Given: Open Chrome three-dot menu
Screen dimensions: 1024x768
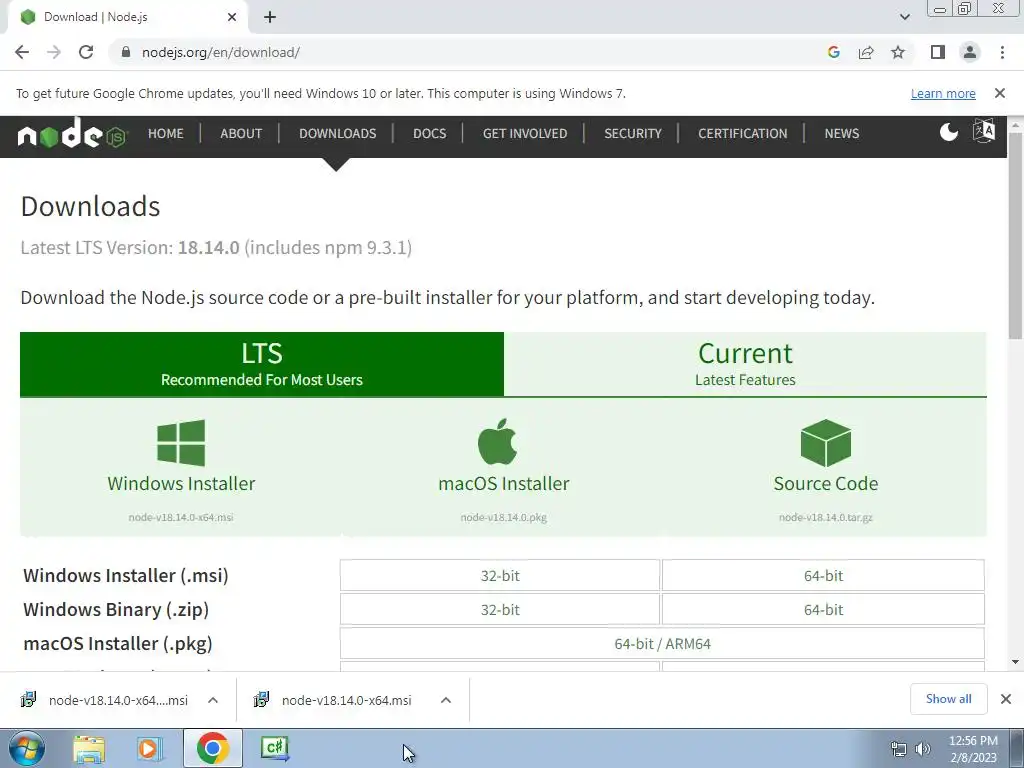Looking at the screenshot, I should 1002,52.
